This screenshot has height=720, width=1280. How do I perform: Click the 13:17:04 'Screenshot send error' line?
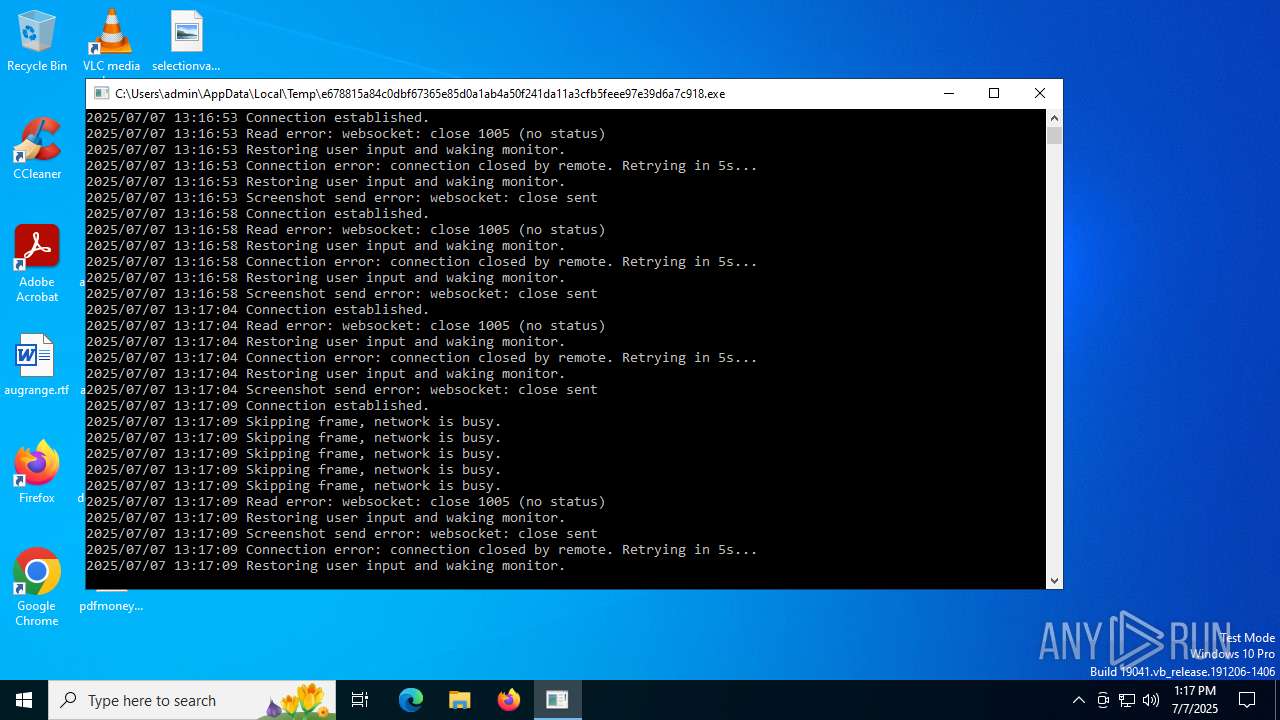[x=342, y=389]
